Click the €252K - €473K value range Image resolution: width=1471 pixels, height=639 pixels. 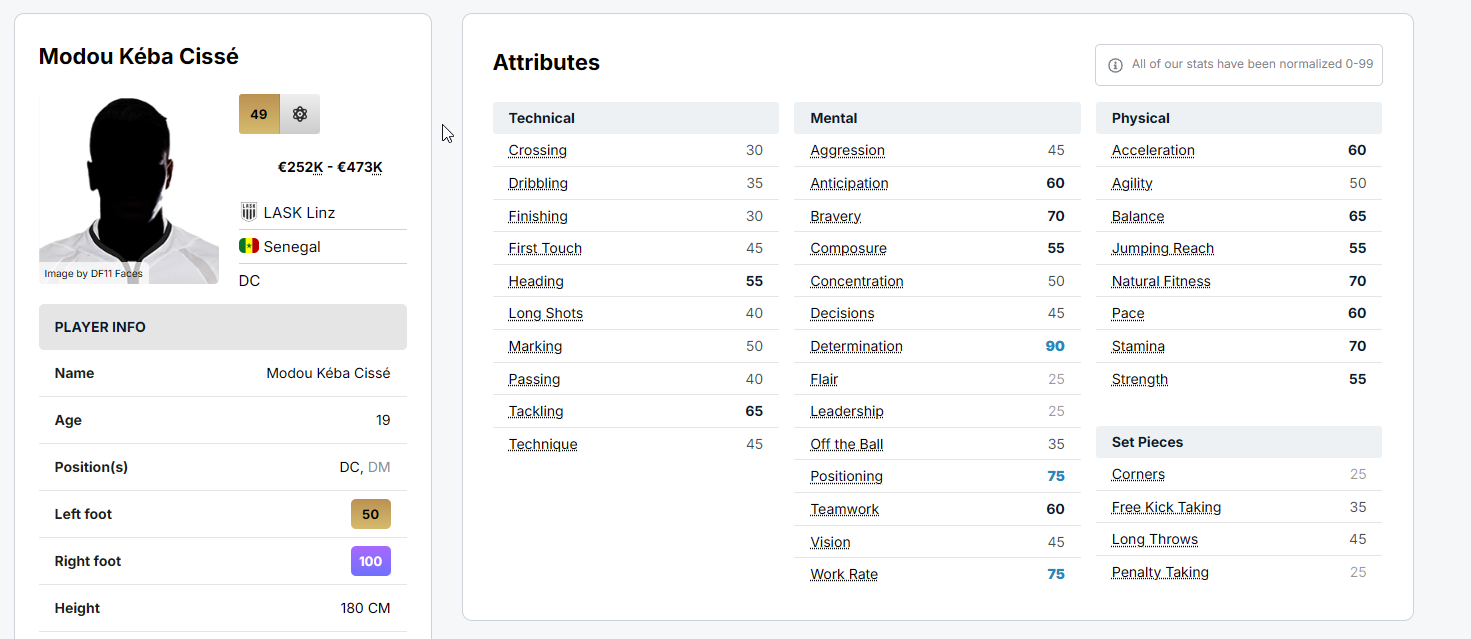click(x=330, y=167)
